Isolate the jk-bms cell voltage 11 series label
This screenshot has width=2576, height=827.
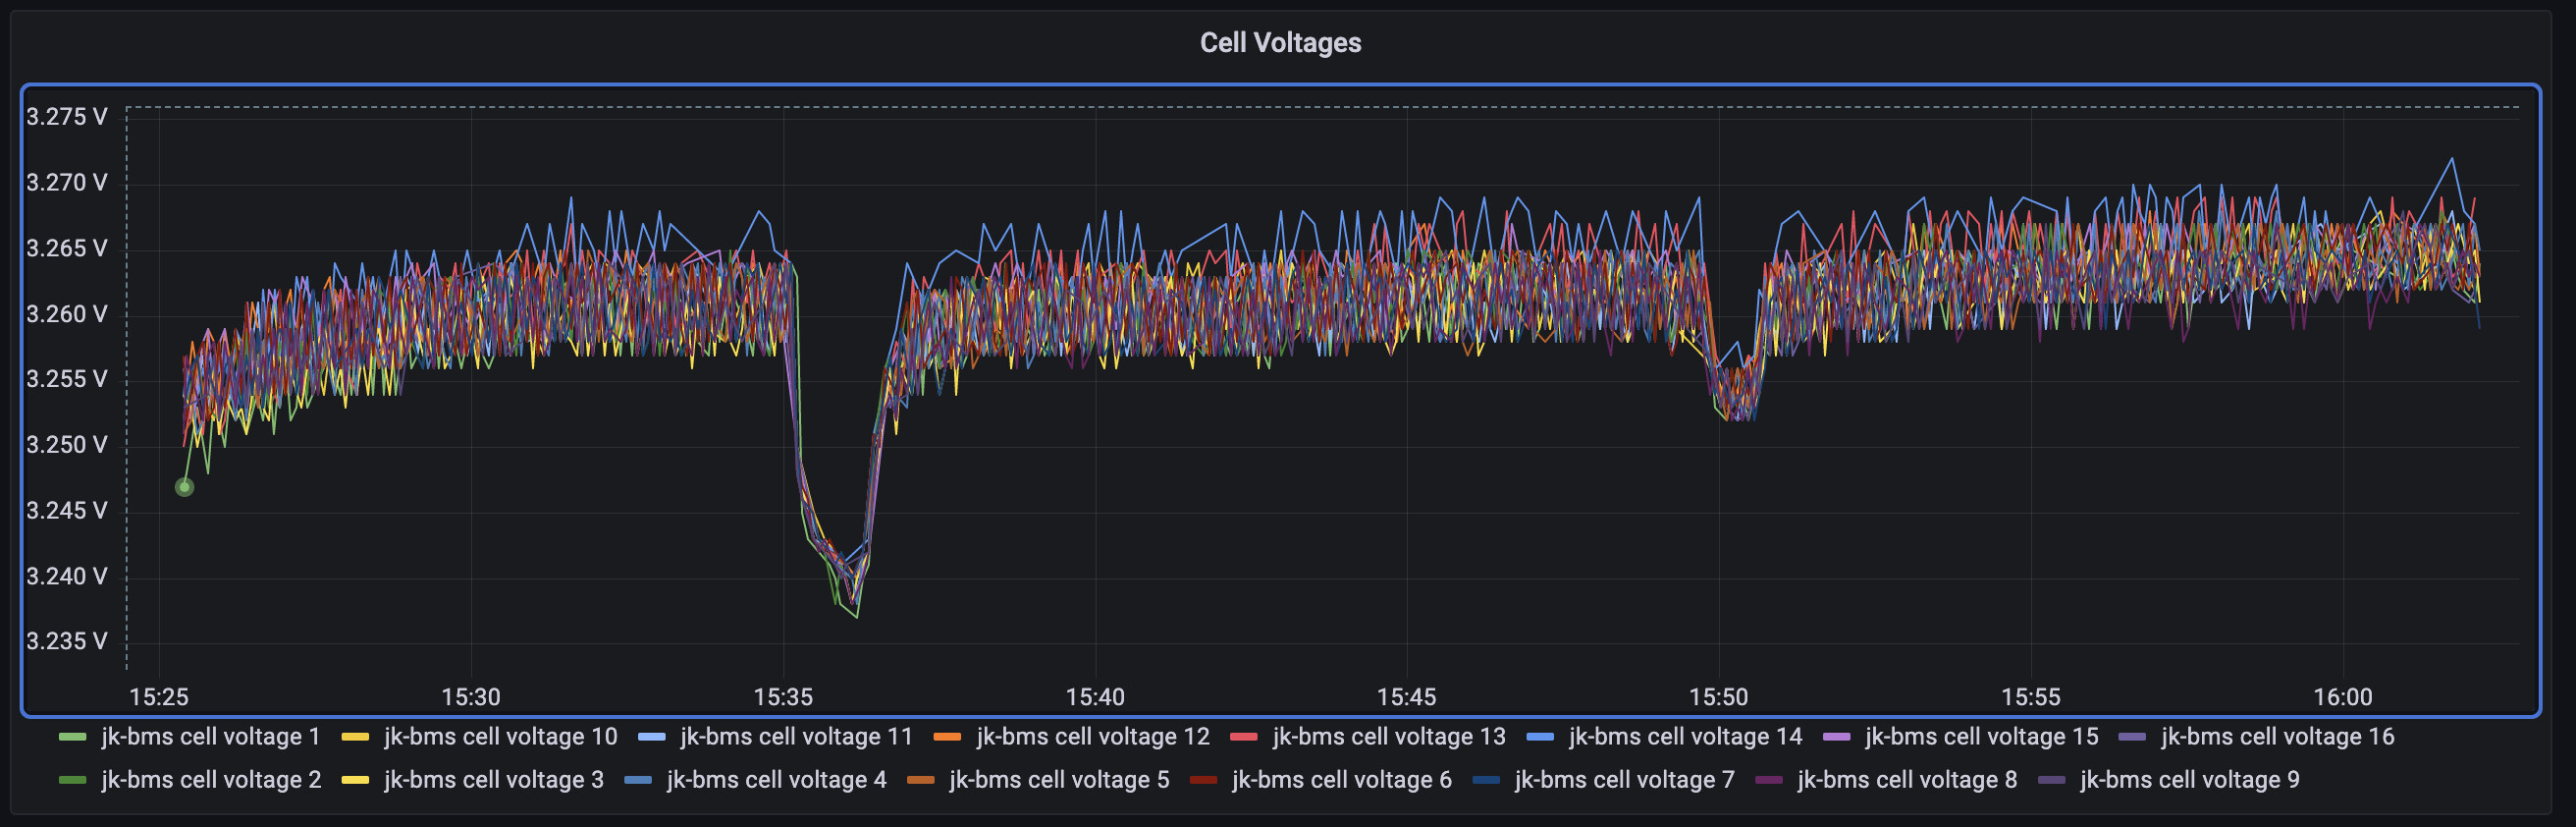[x=796, y=737]
